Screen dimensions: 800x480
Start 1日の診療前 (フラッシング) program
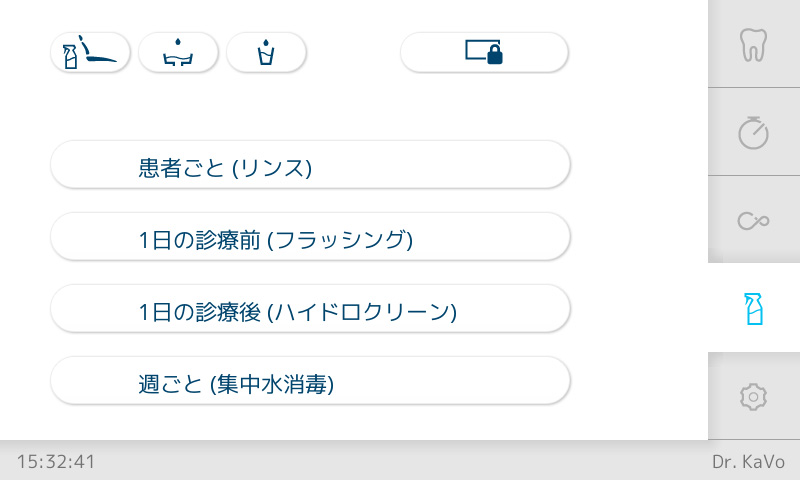pyautogui.click(x=310, y=236)
